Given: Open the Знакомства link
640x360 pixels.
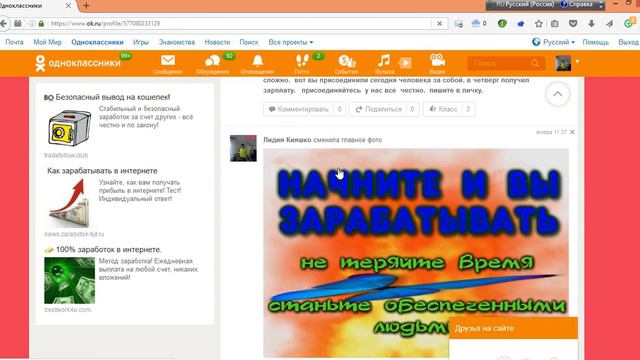Looking at the screenshot, I should pos(177,42).
